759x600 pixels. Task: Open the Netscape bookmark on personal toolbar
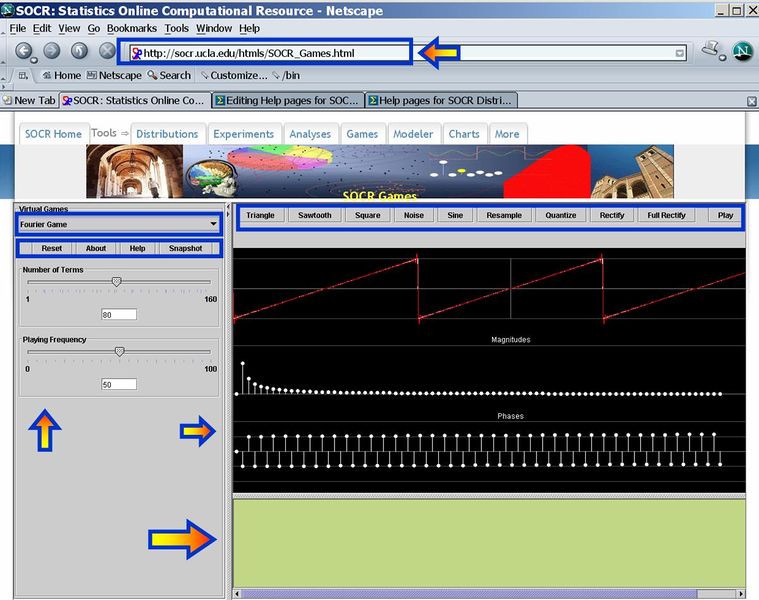[114, 75]
